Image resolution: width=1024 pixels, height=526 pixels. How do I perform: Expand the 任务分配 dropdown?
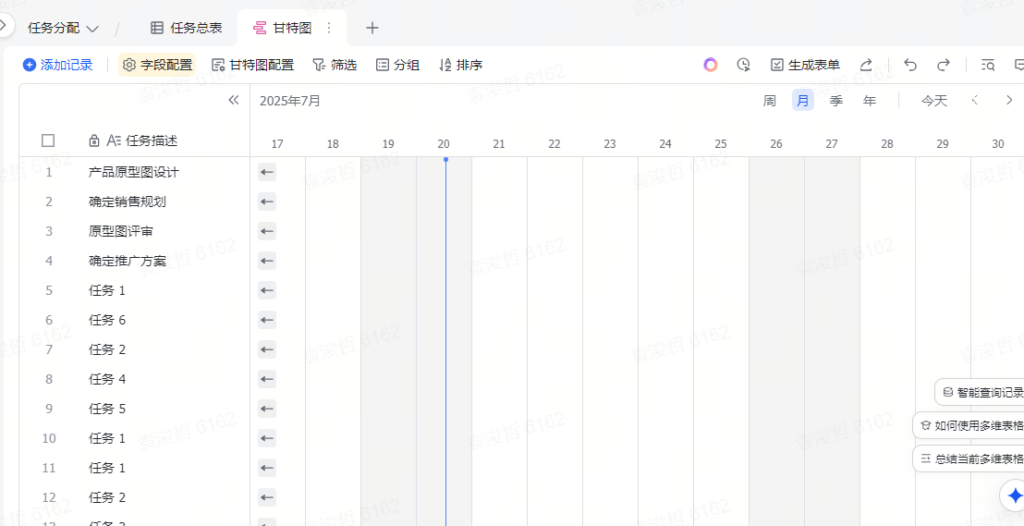(x=63, y=28)
